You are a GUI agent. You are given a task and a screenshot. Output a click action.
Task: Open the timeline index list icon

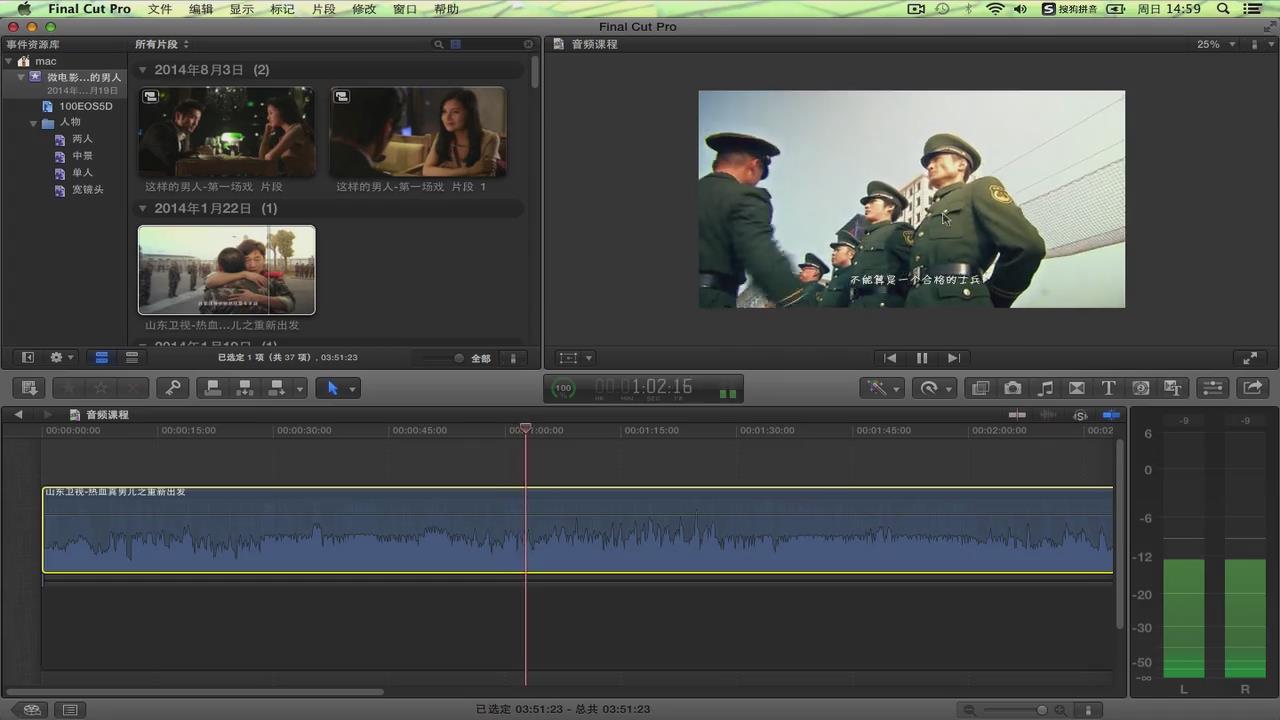(70, 710)
